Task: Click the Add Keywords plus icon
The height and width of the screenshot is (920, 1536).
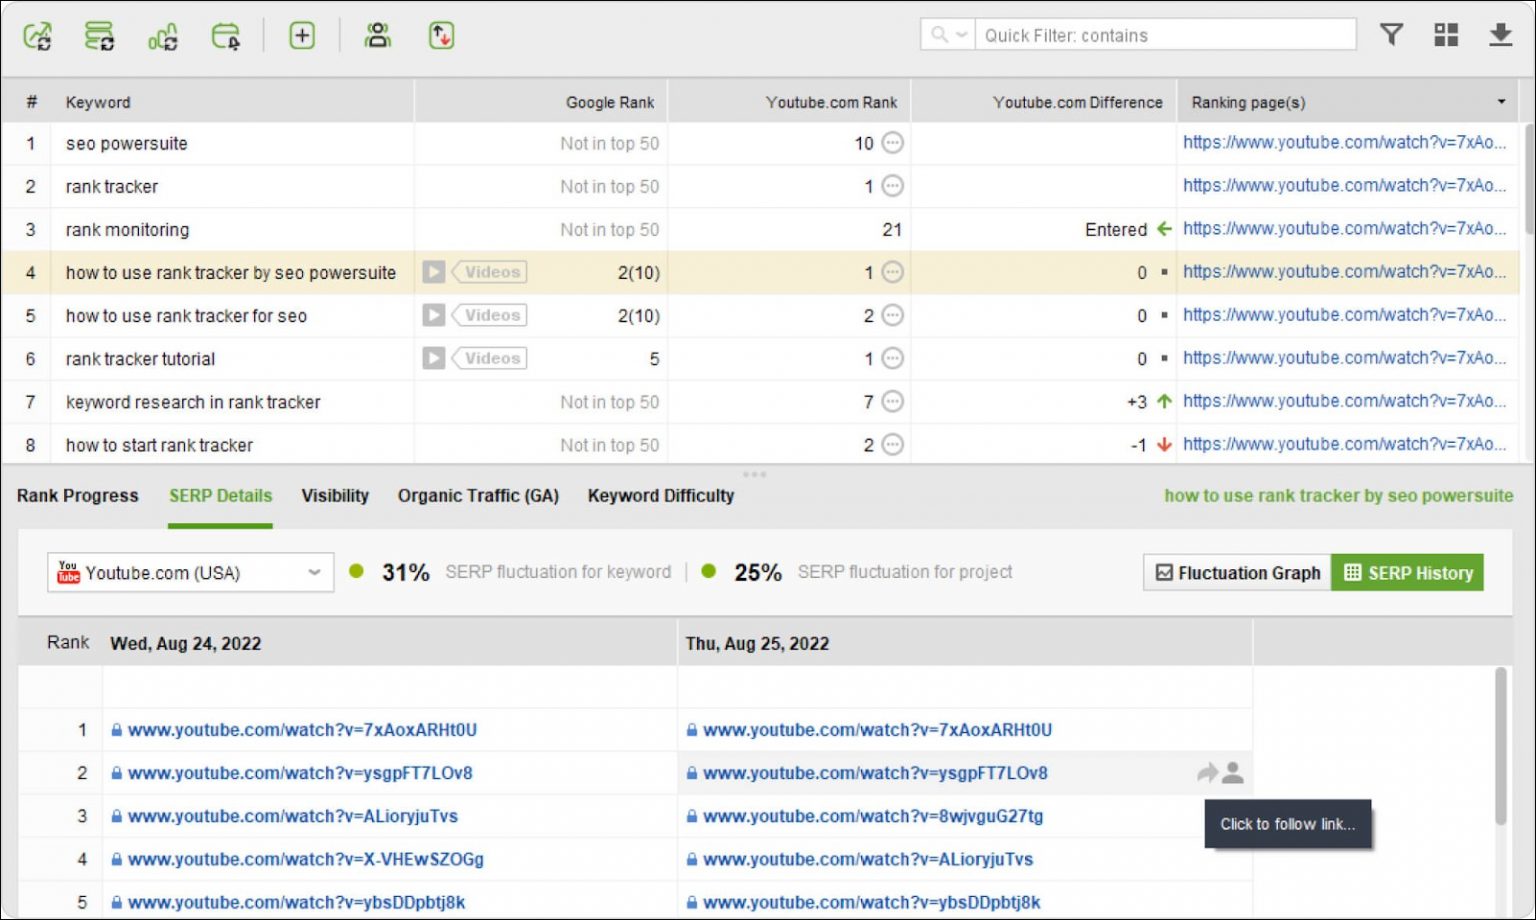Action: point(302,36)
